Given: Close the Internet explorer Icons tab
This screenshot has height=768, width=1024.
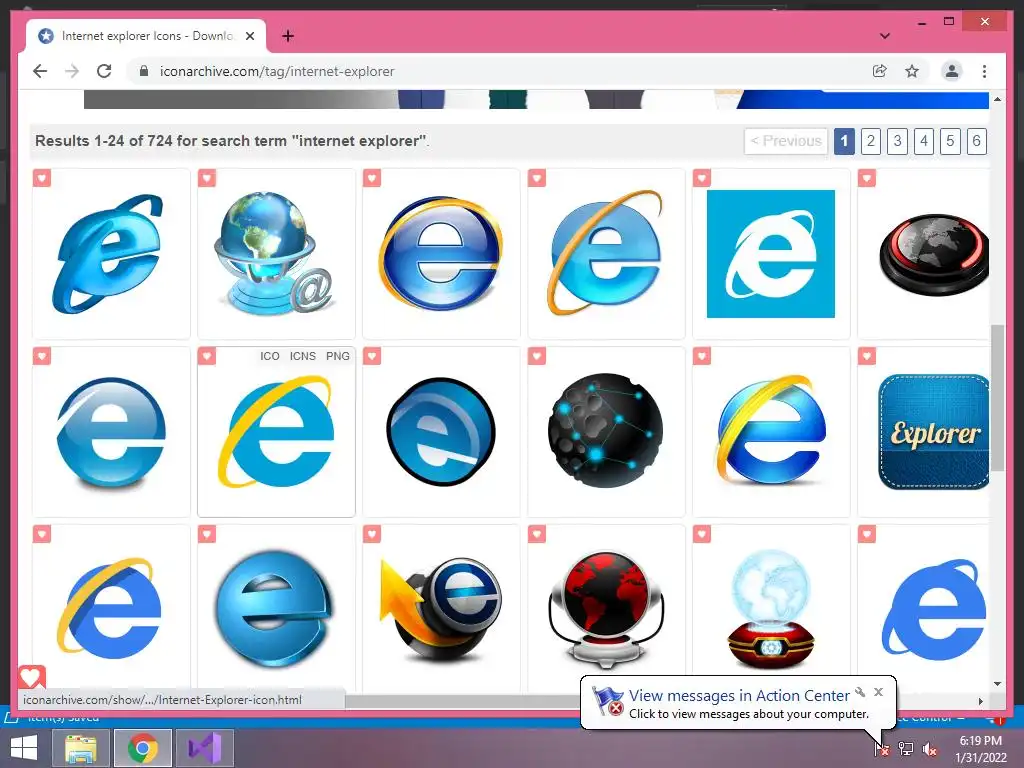Looking at the screenshot, I should pos(249,36).
